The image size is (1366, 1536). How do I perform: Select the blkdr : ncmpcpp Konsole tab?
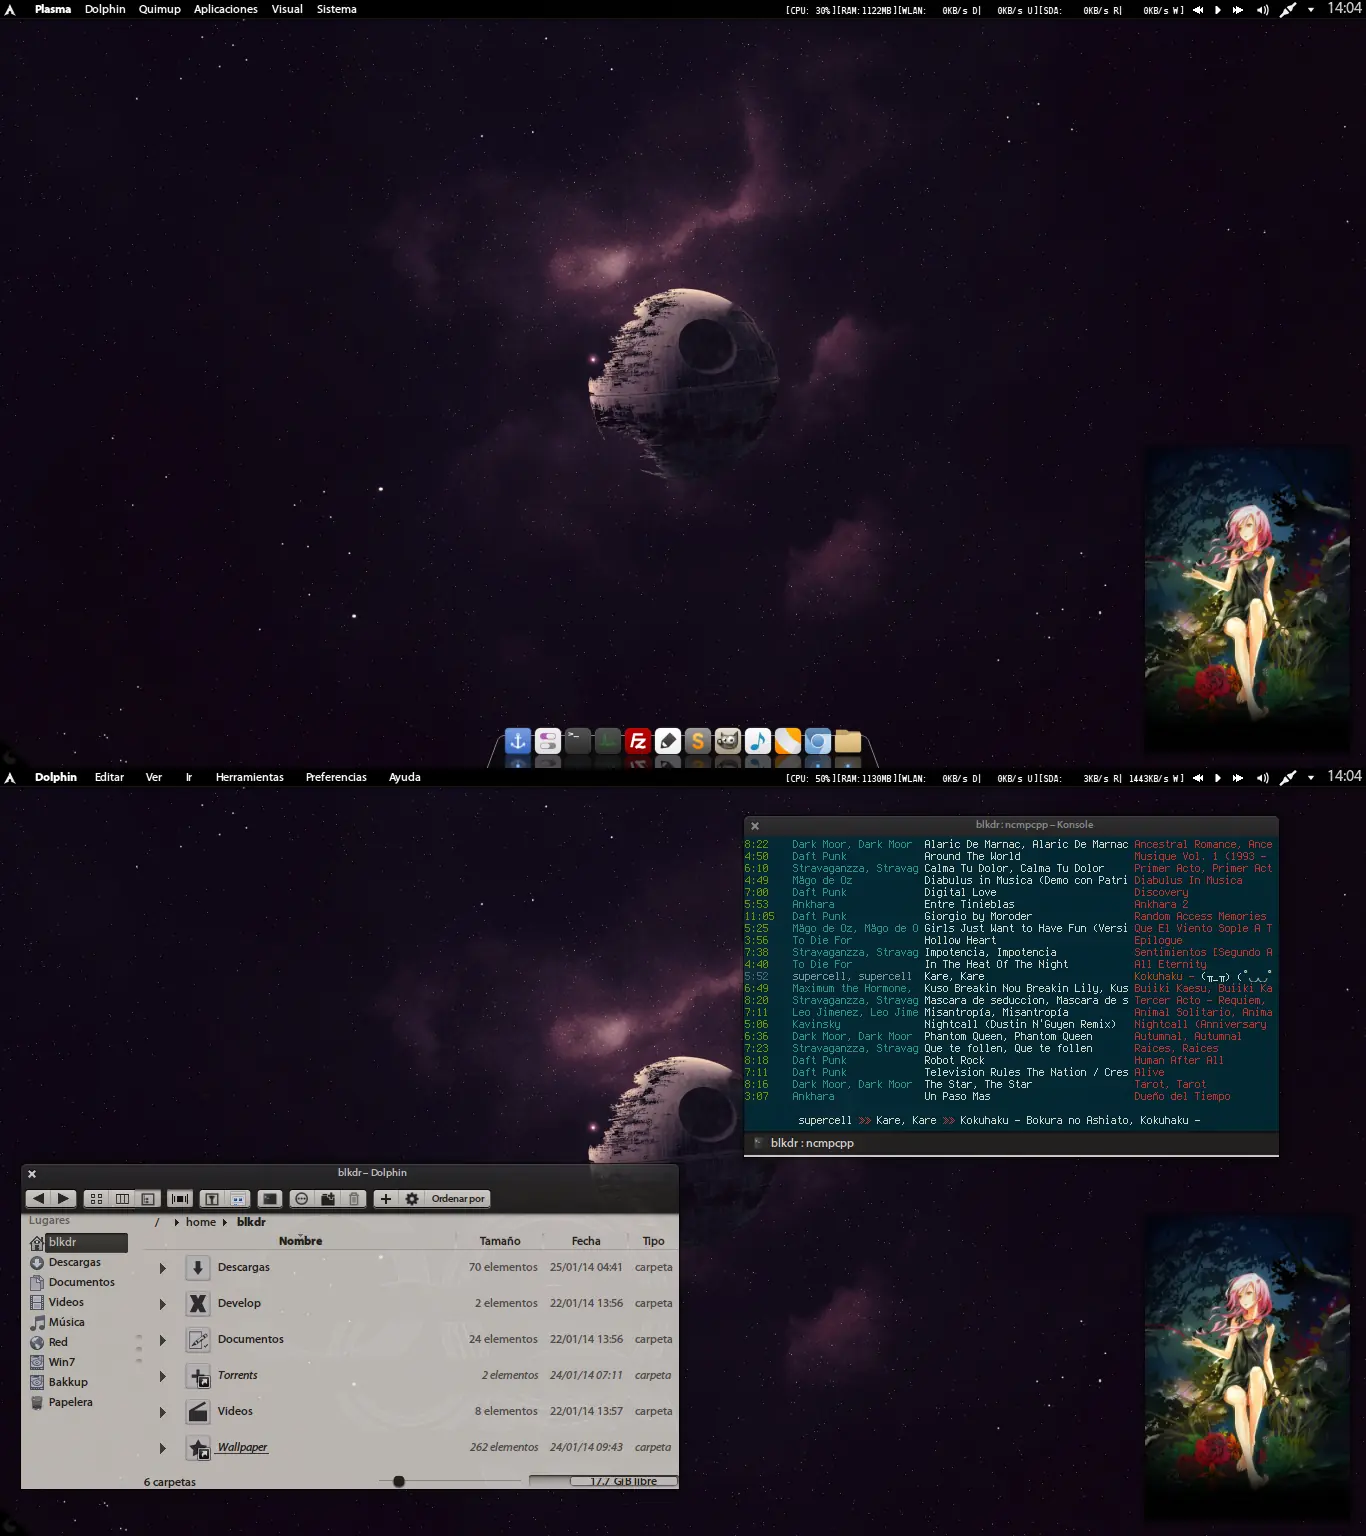click(x=812, y=1143)
